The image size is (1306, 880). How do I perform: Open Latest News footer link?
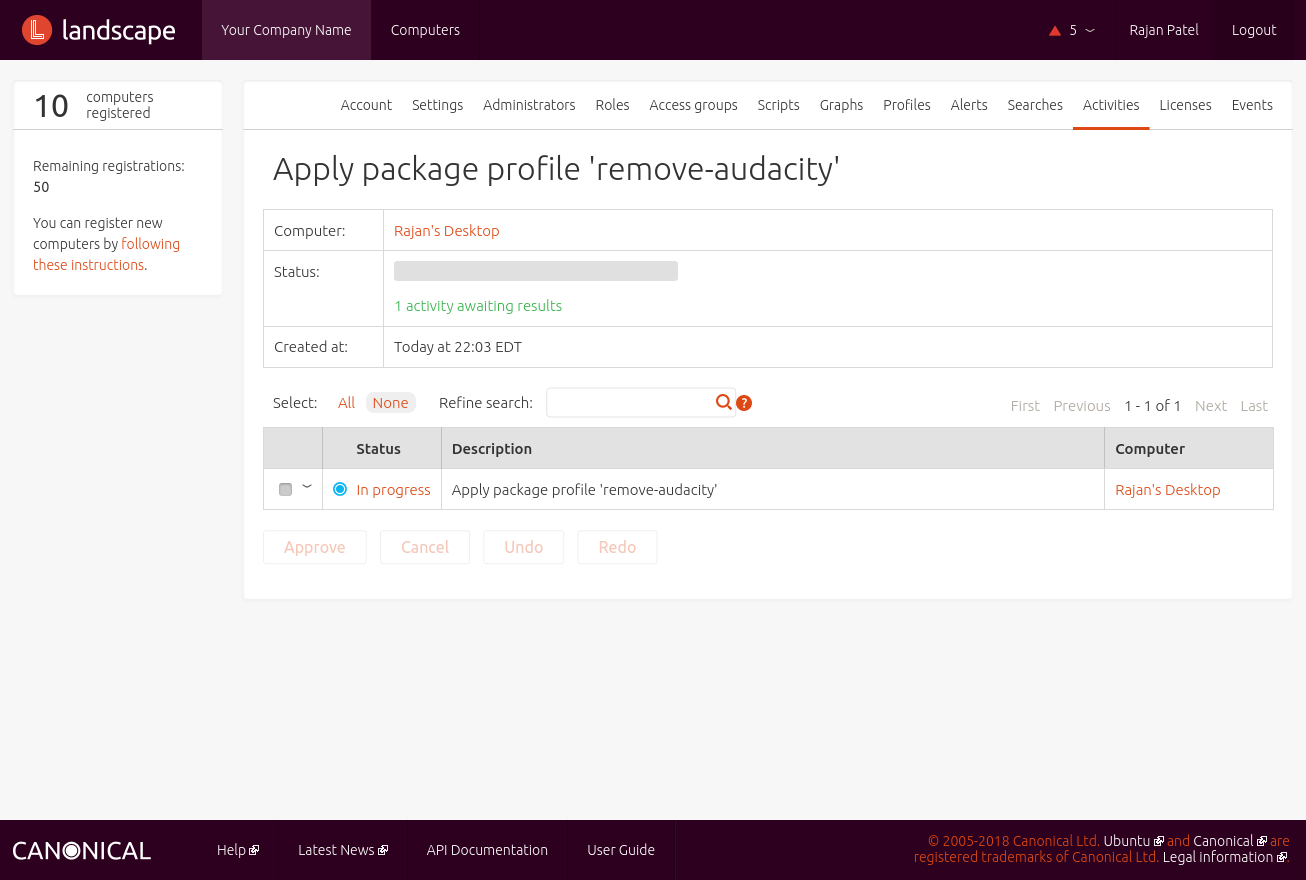click(336, 850)
